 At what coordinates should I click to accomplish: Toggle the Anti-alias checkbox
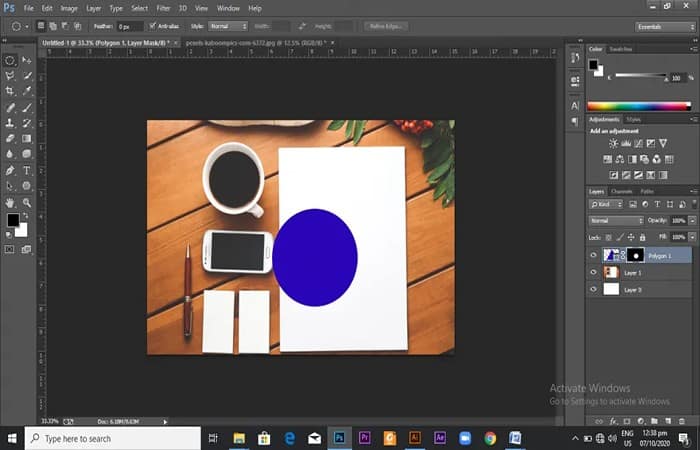[x=153, y=26]
